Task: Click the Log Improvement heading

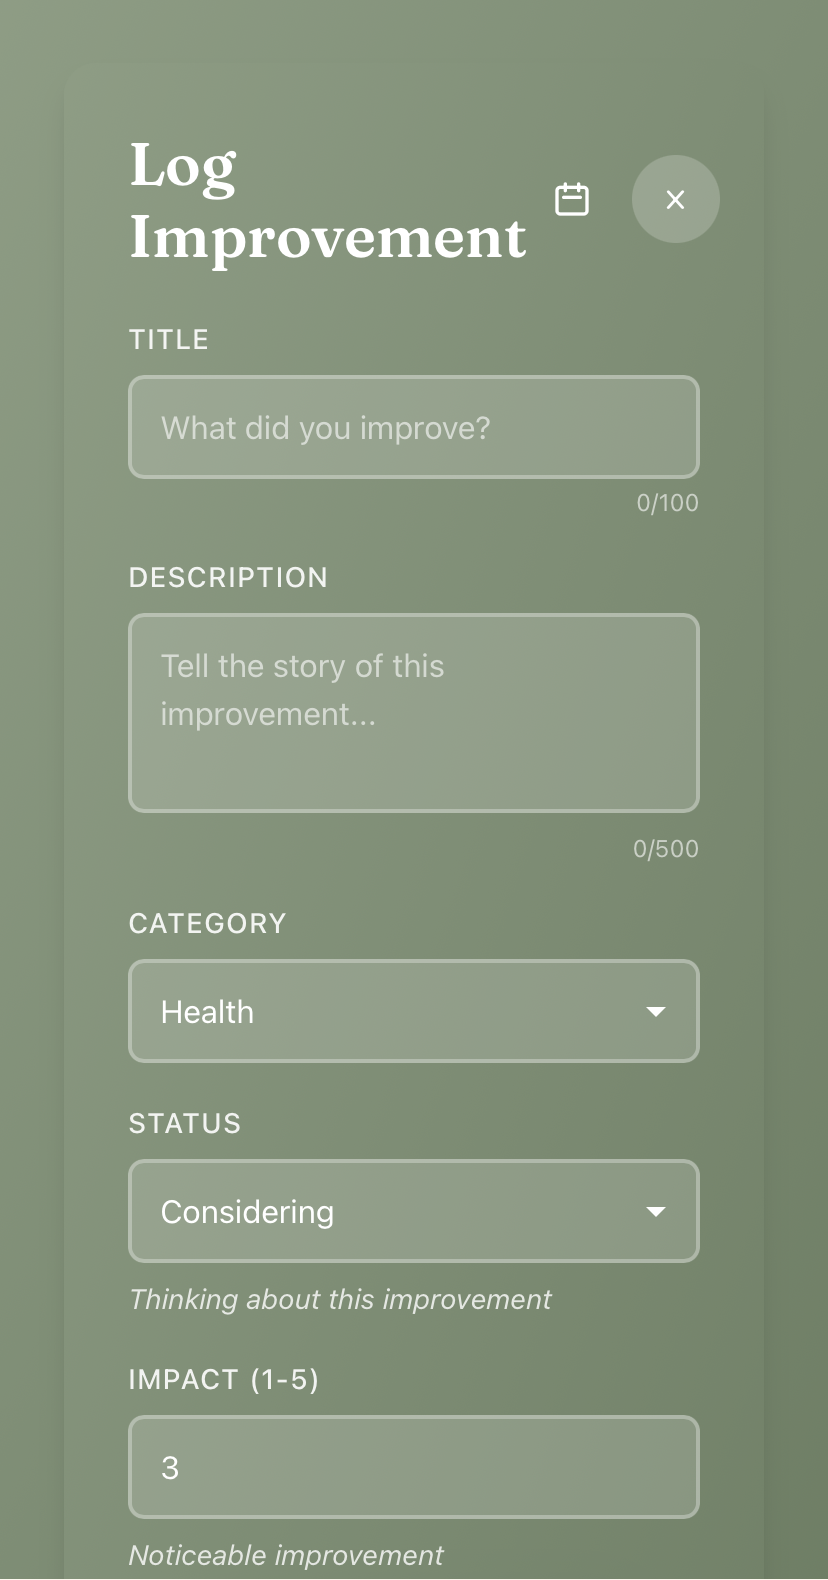Action: point(327,201)
